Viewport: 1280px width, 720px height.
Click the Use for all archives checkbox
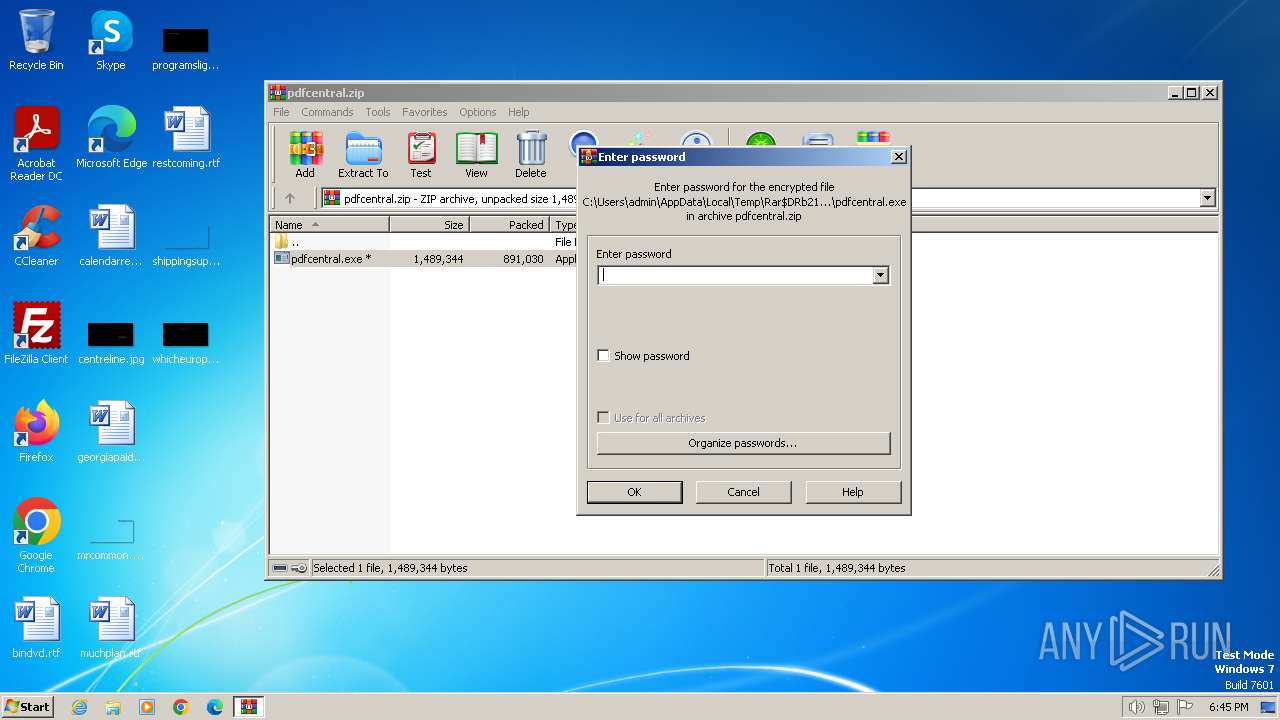603,418
